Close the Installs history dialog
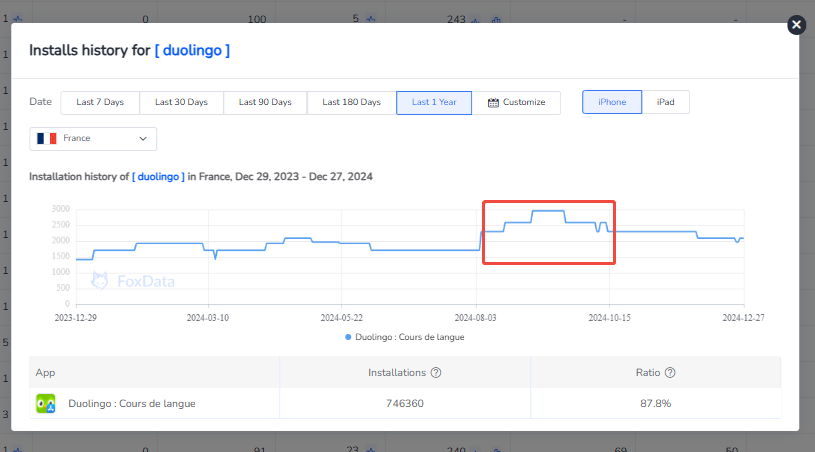815x452 pixels. [796, 24]
